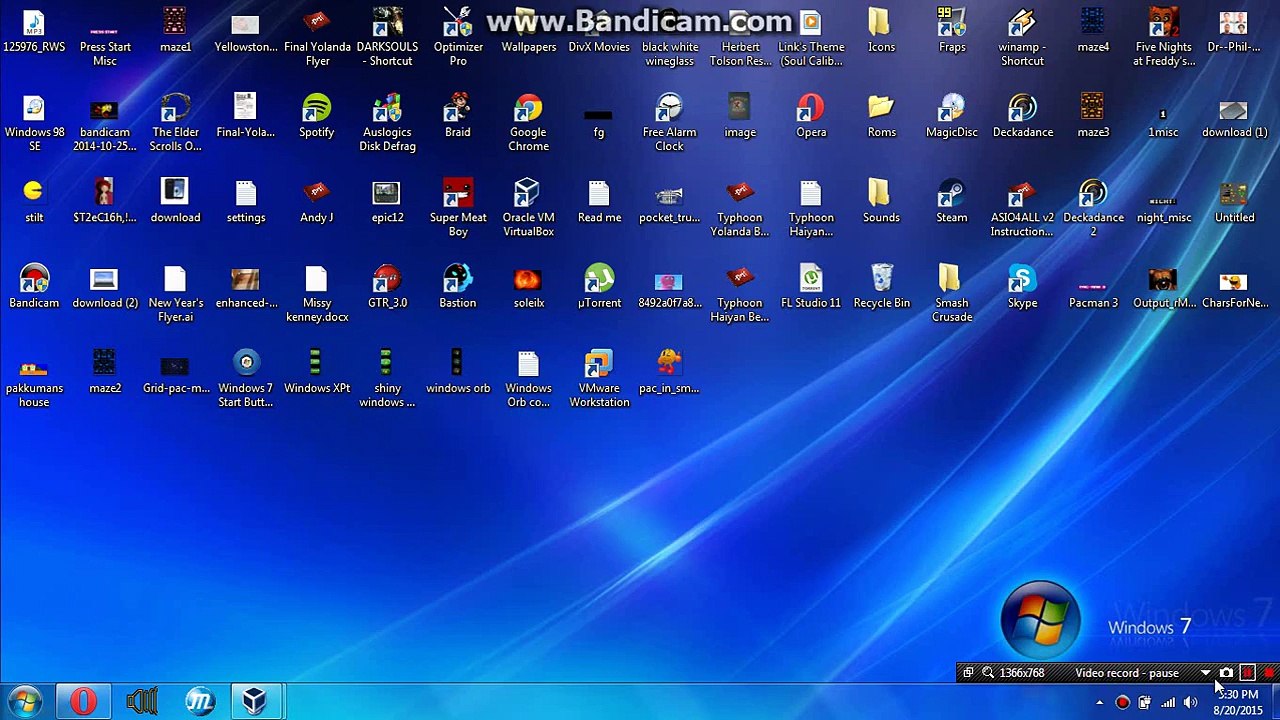Select the Optimizer Pro icon
1280x720 pixels.
click(458, 37)
